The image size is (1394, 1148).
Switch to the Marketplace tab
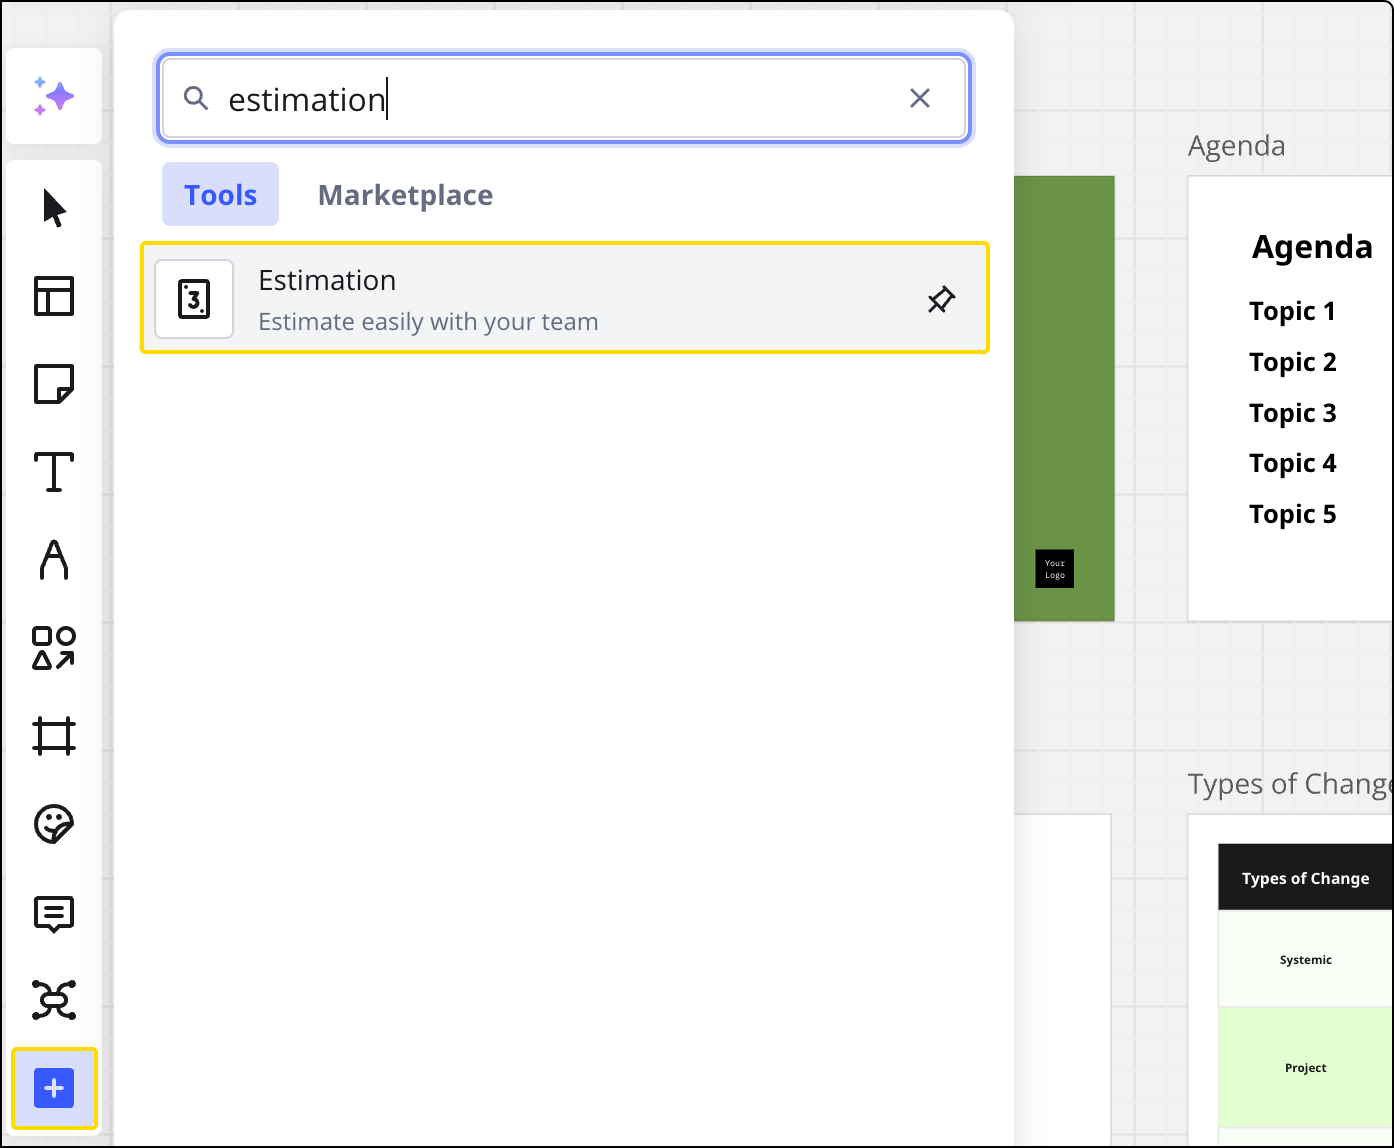click(x=405, y=195)
